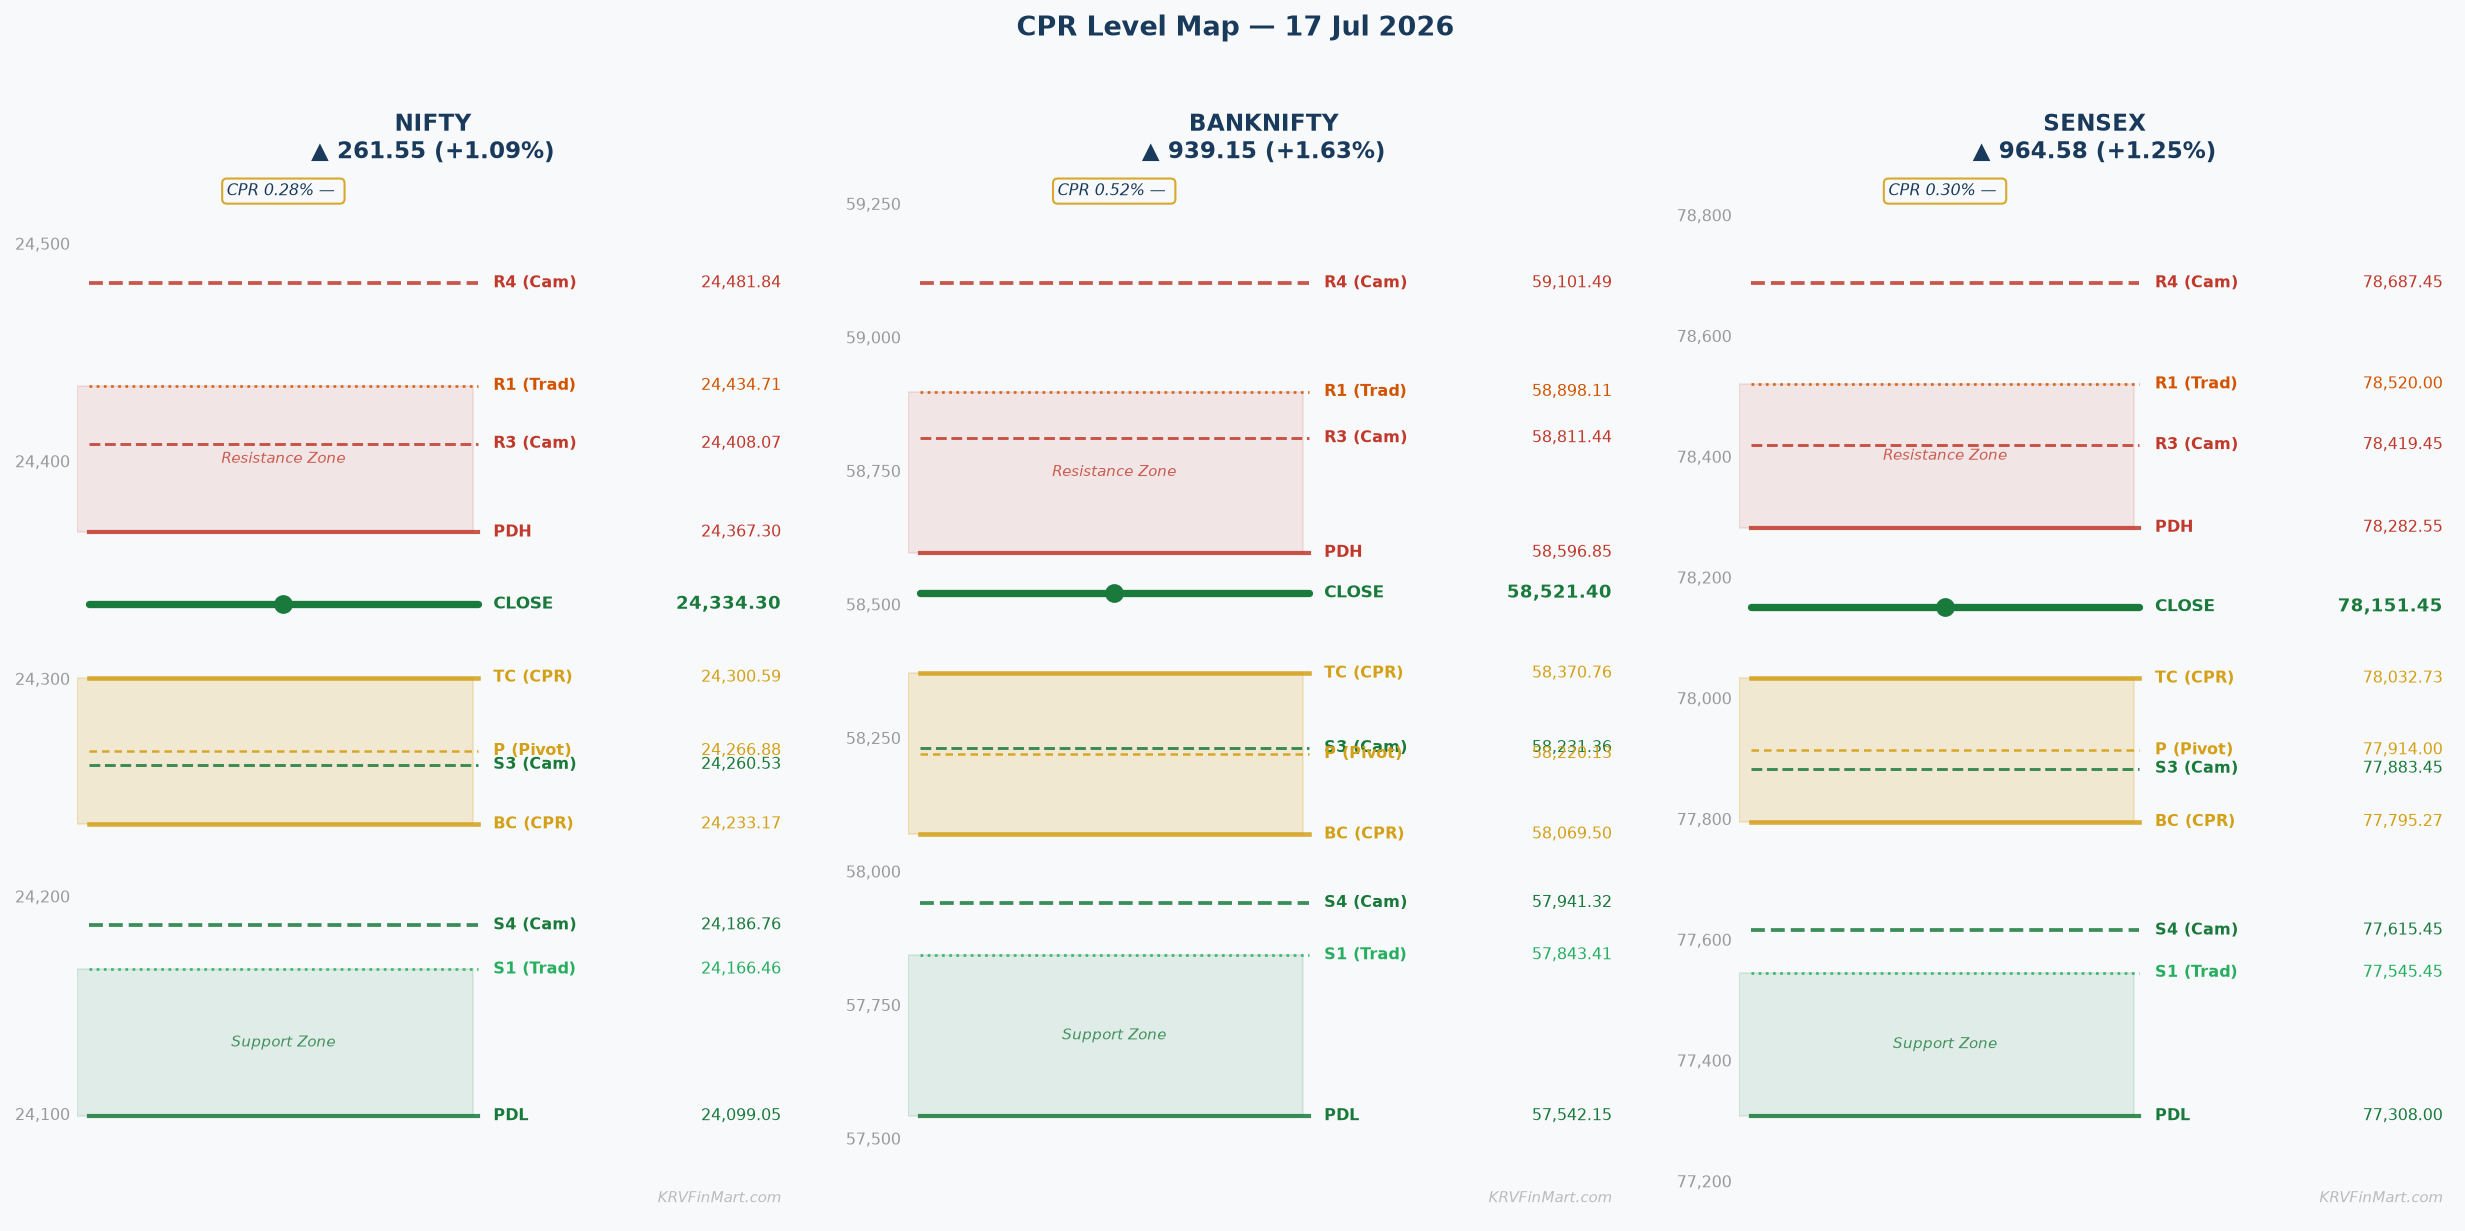The image size is (2465, 1231).
Task: Click the BANKNIFTY CLOSE label
Action: coord(1354,592)
